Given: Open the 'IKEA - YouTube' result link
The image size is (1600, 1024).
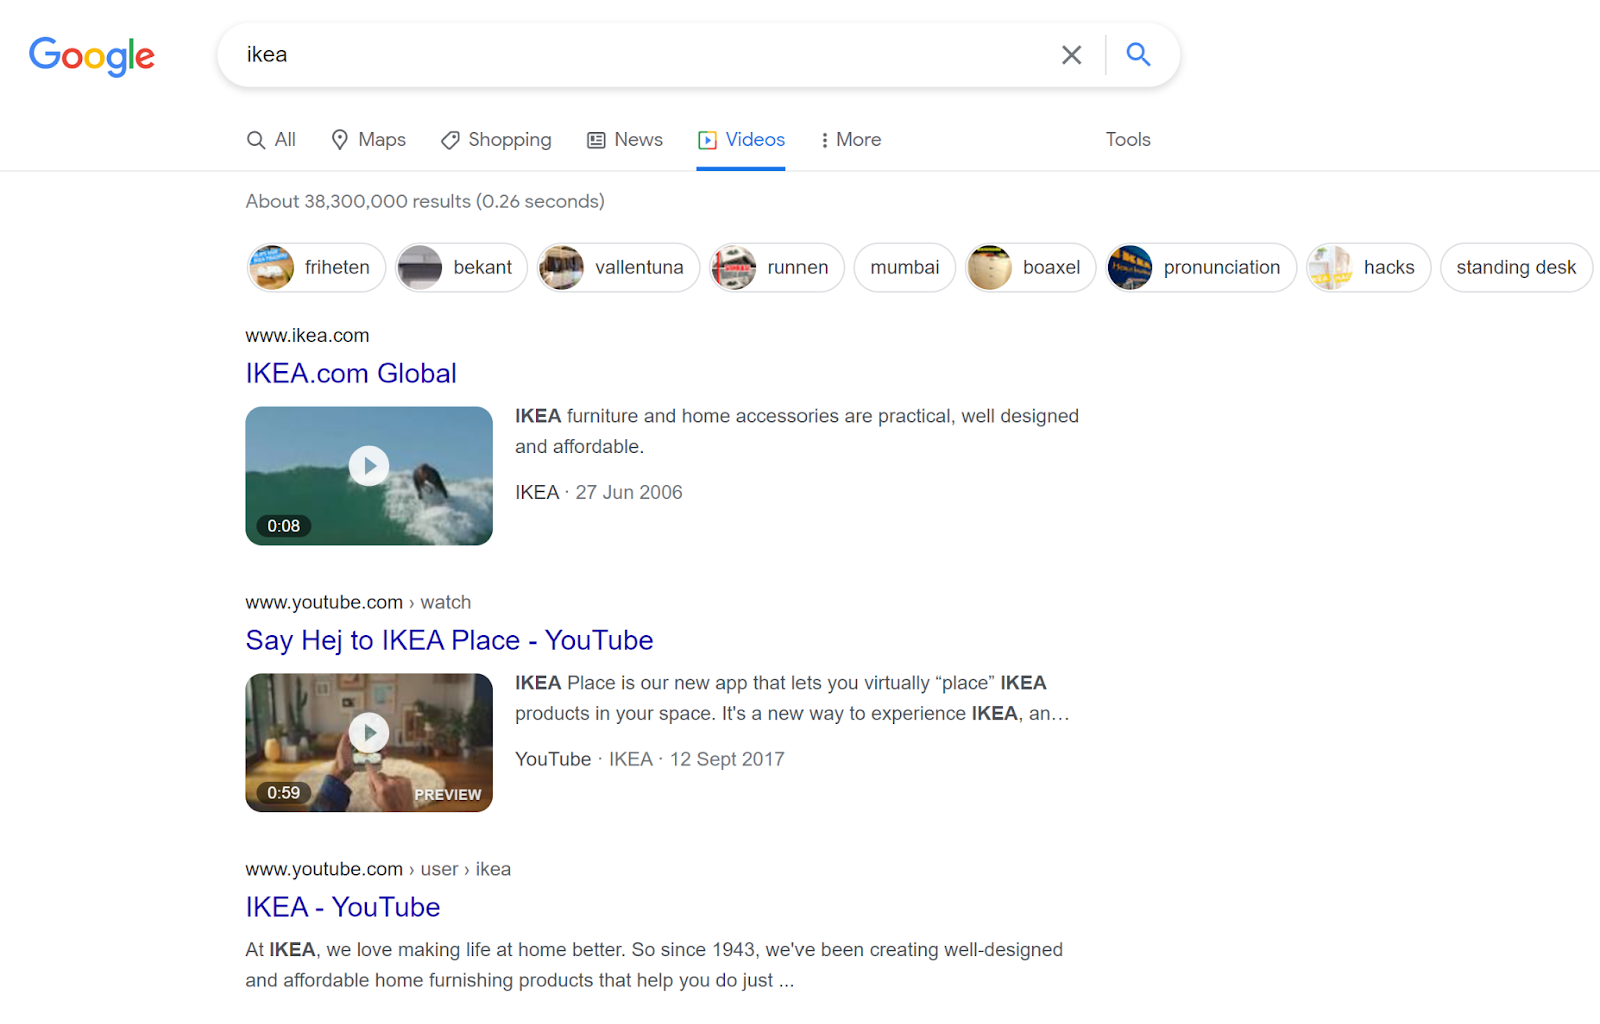Looking at the screenshot, I should click(x=343, y=908).
